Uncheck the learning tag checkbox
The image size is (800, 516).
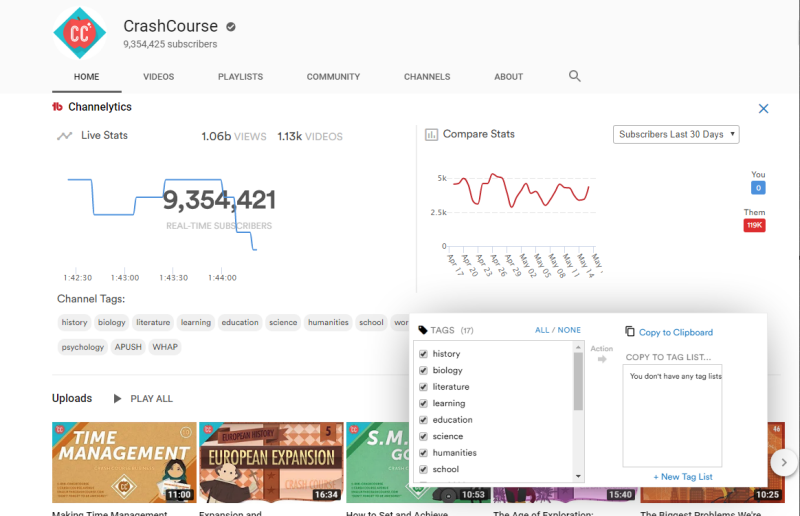coord(423,403)
